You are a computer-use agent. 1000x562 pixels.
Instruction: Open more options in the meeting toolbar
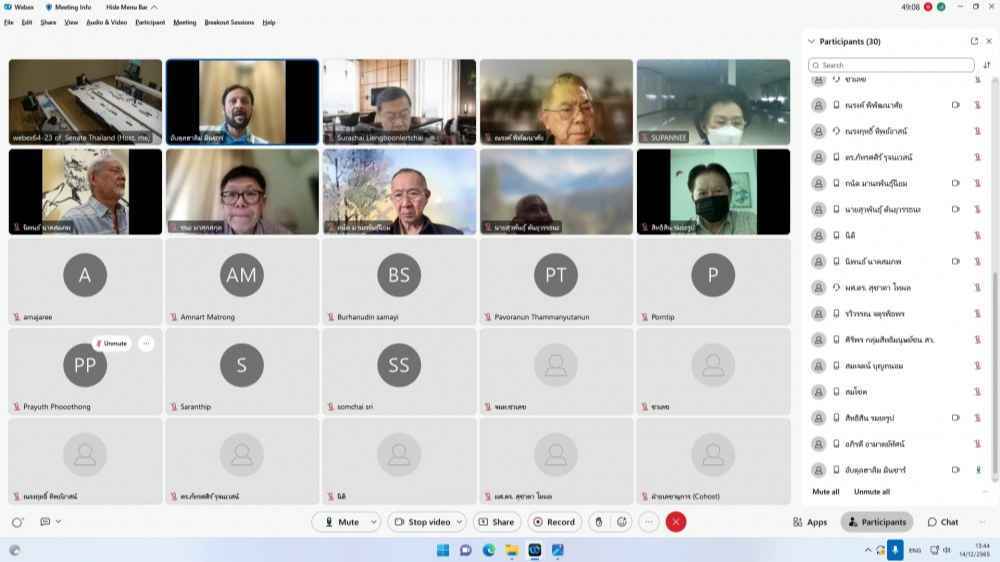pyautogui.click(x=649, y=522)
